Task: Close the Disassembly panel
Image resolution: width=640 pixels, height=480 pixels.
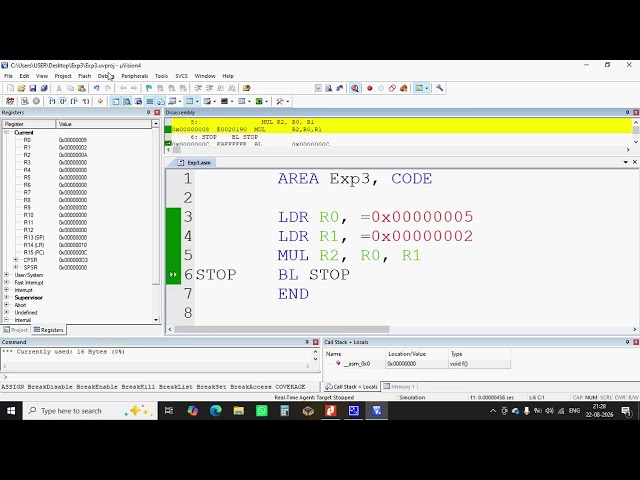Action: pyautogui.click(x=636, y=112)
